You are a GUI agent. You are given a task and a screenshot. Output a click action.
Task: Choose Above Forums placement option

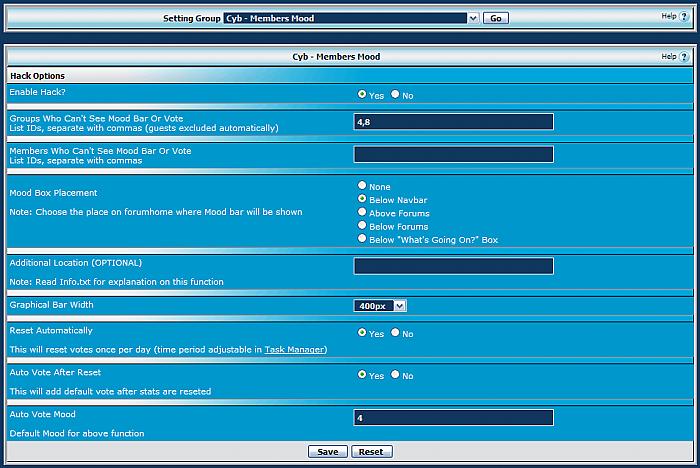click(362, 213)
